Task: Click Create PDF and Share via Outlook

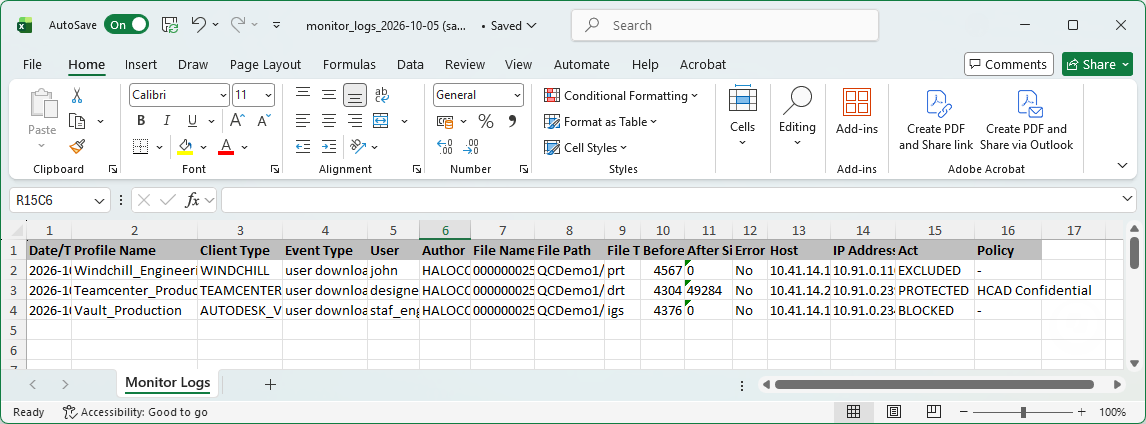Action: pyautogui.click(x=1026, y=120)
